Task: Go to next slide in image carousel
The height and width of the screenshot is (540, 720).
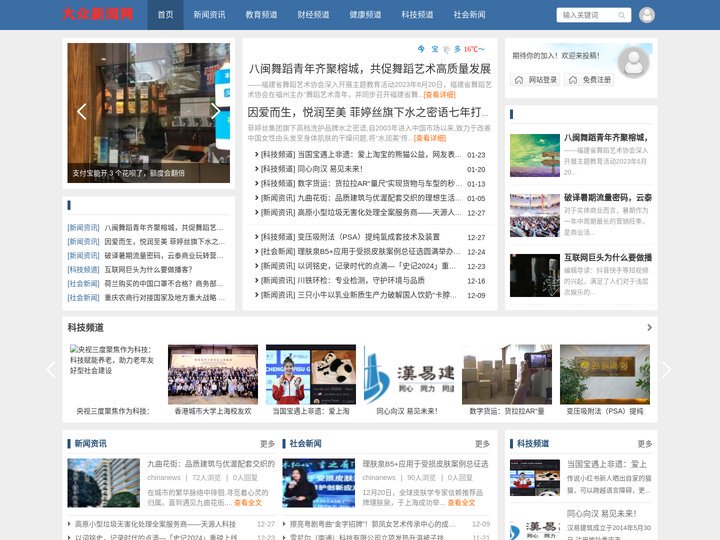Action: click(215, 111)
